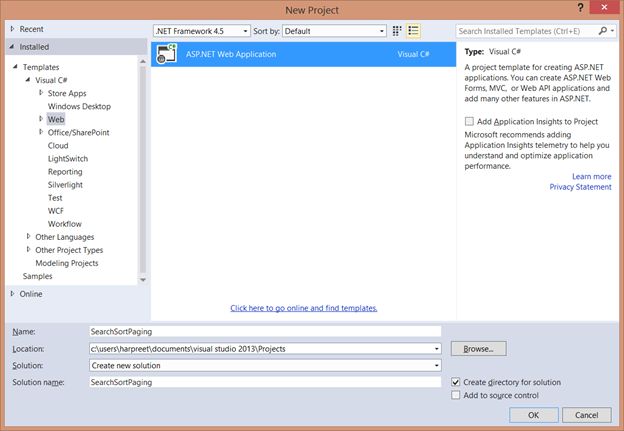Open the dialog help question mark
624x431 pixels.
click(581, 8)
